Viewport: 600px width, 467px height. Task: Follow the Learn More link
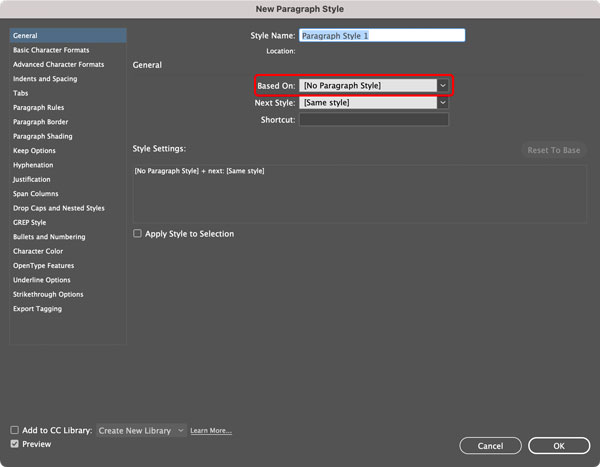[x=211, y=431]
